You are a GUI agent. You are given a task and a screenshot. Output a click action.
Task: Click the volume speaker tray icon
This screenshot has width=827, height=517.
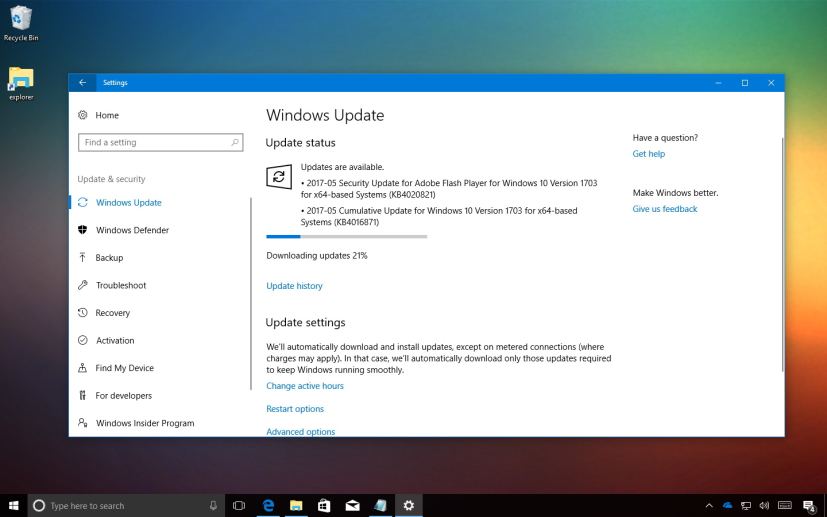(764, 506)
